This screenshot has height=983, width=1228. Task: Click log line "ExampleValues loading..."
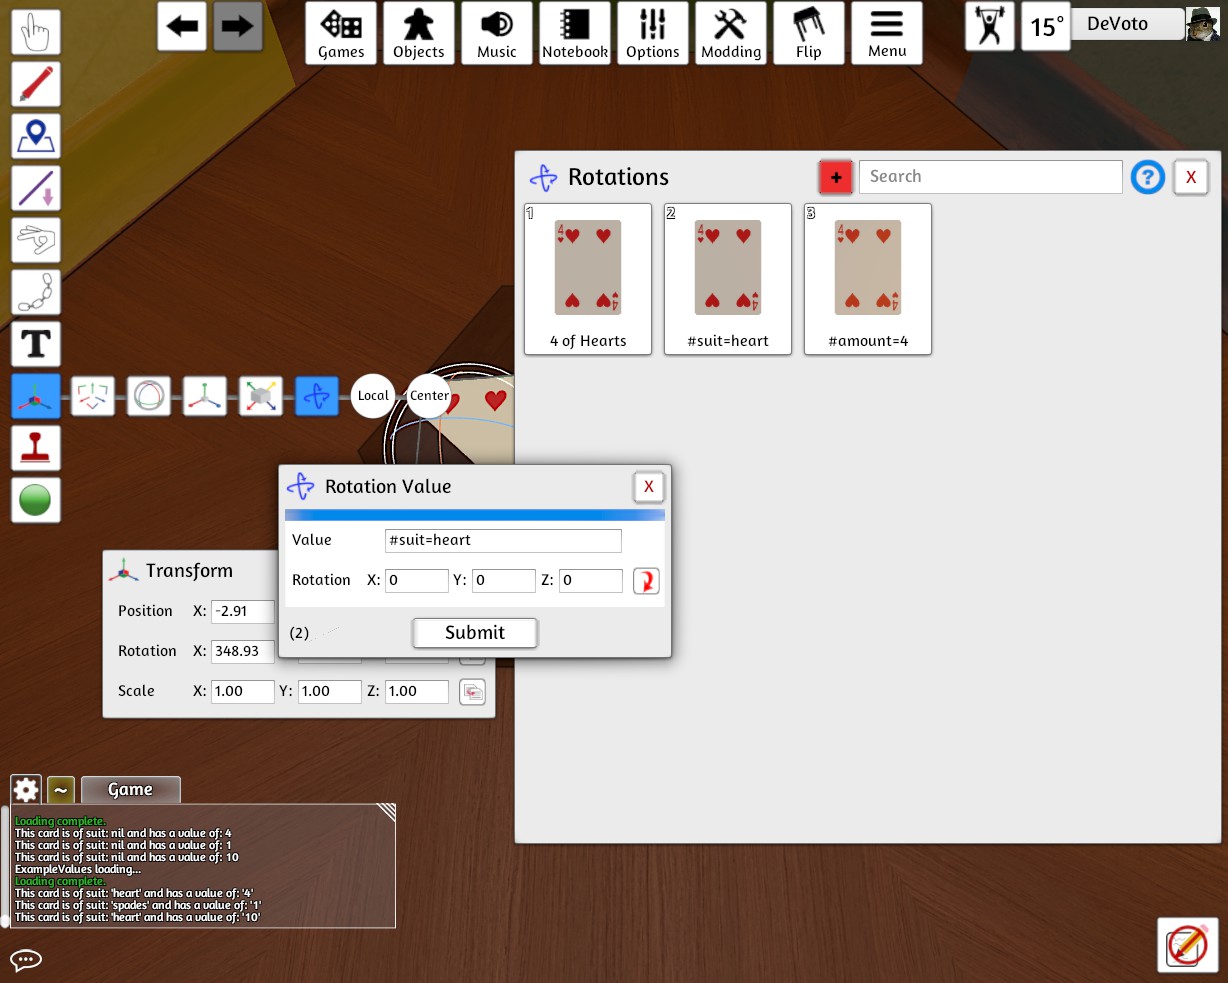[x=78, y=869]
